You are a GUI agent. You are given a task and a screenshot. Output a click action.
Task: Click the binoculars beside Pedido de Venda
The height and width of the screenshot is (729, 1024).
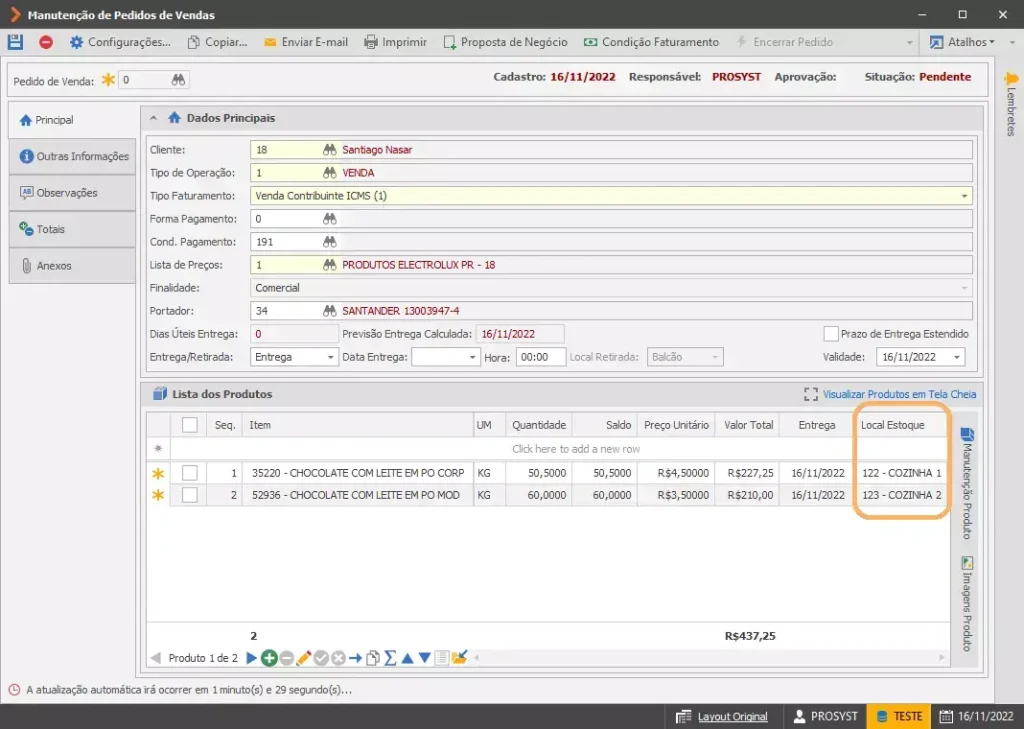[178, 80]
